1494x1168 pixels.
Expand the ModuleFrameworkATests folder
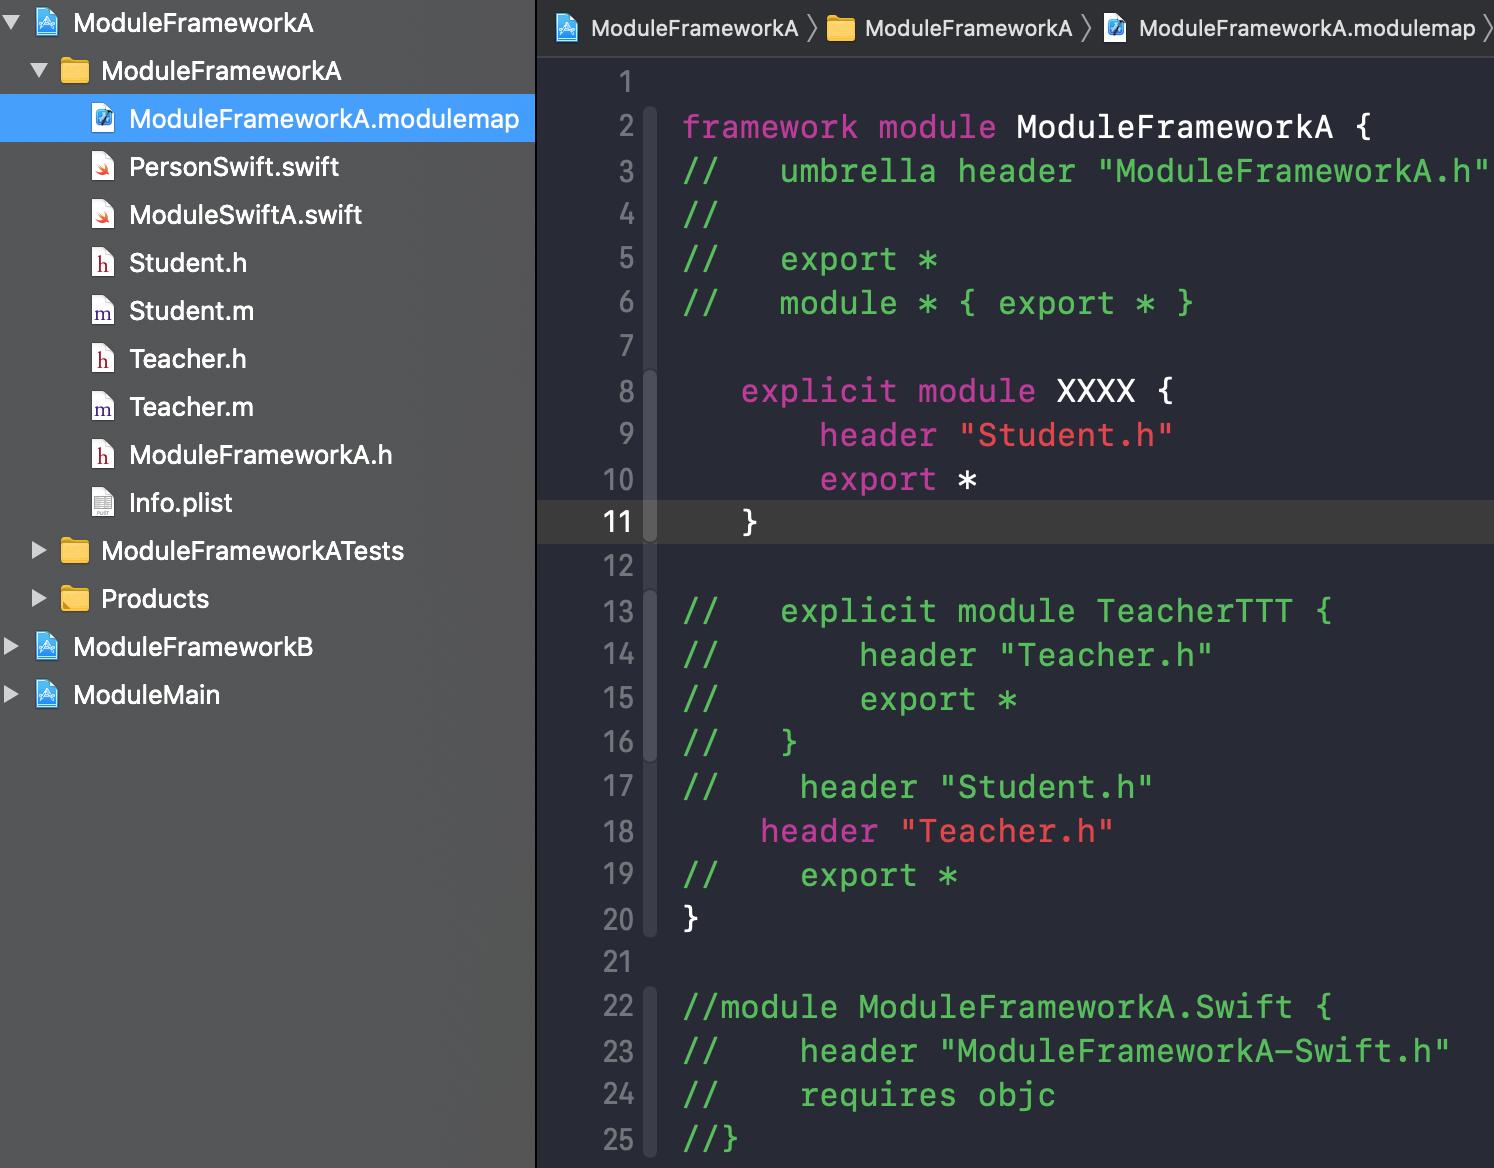[x=39, y=550]
